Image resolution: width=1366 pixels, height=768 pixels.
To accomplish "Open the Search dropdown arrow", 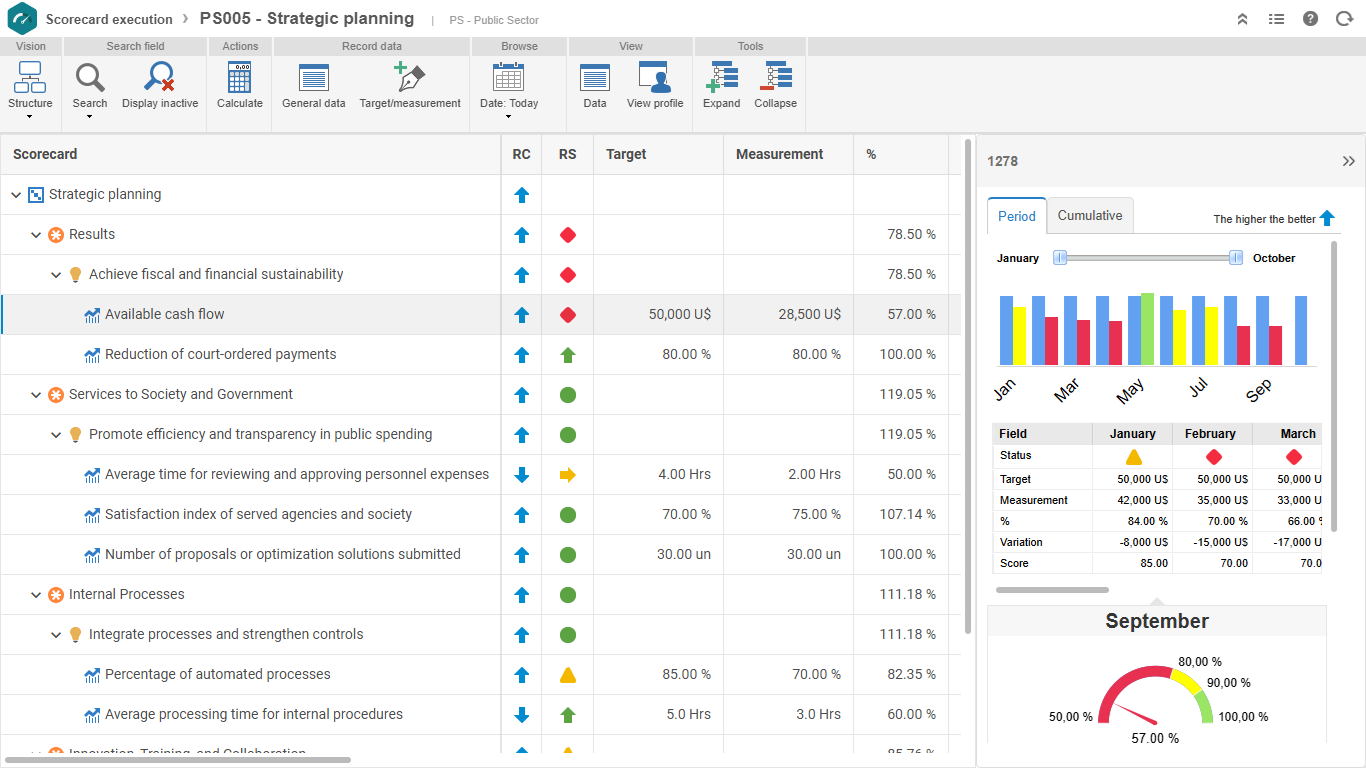I will [90, 117].
